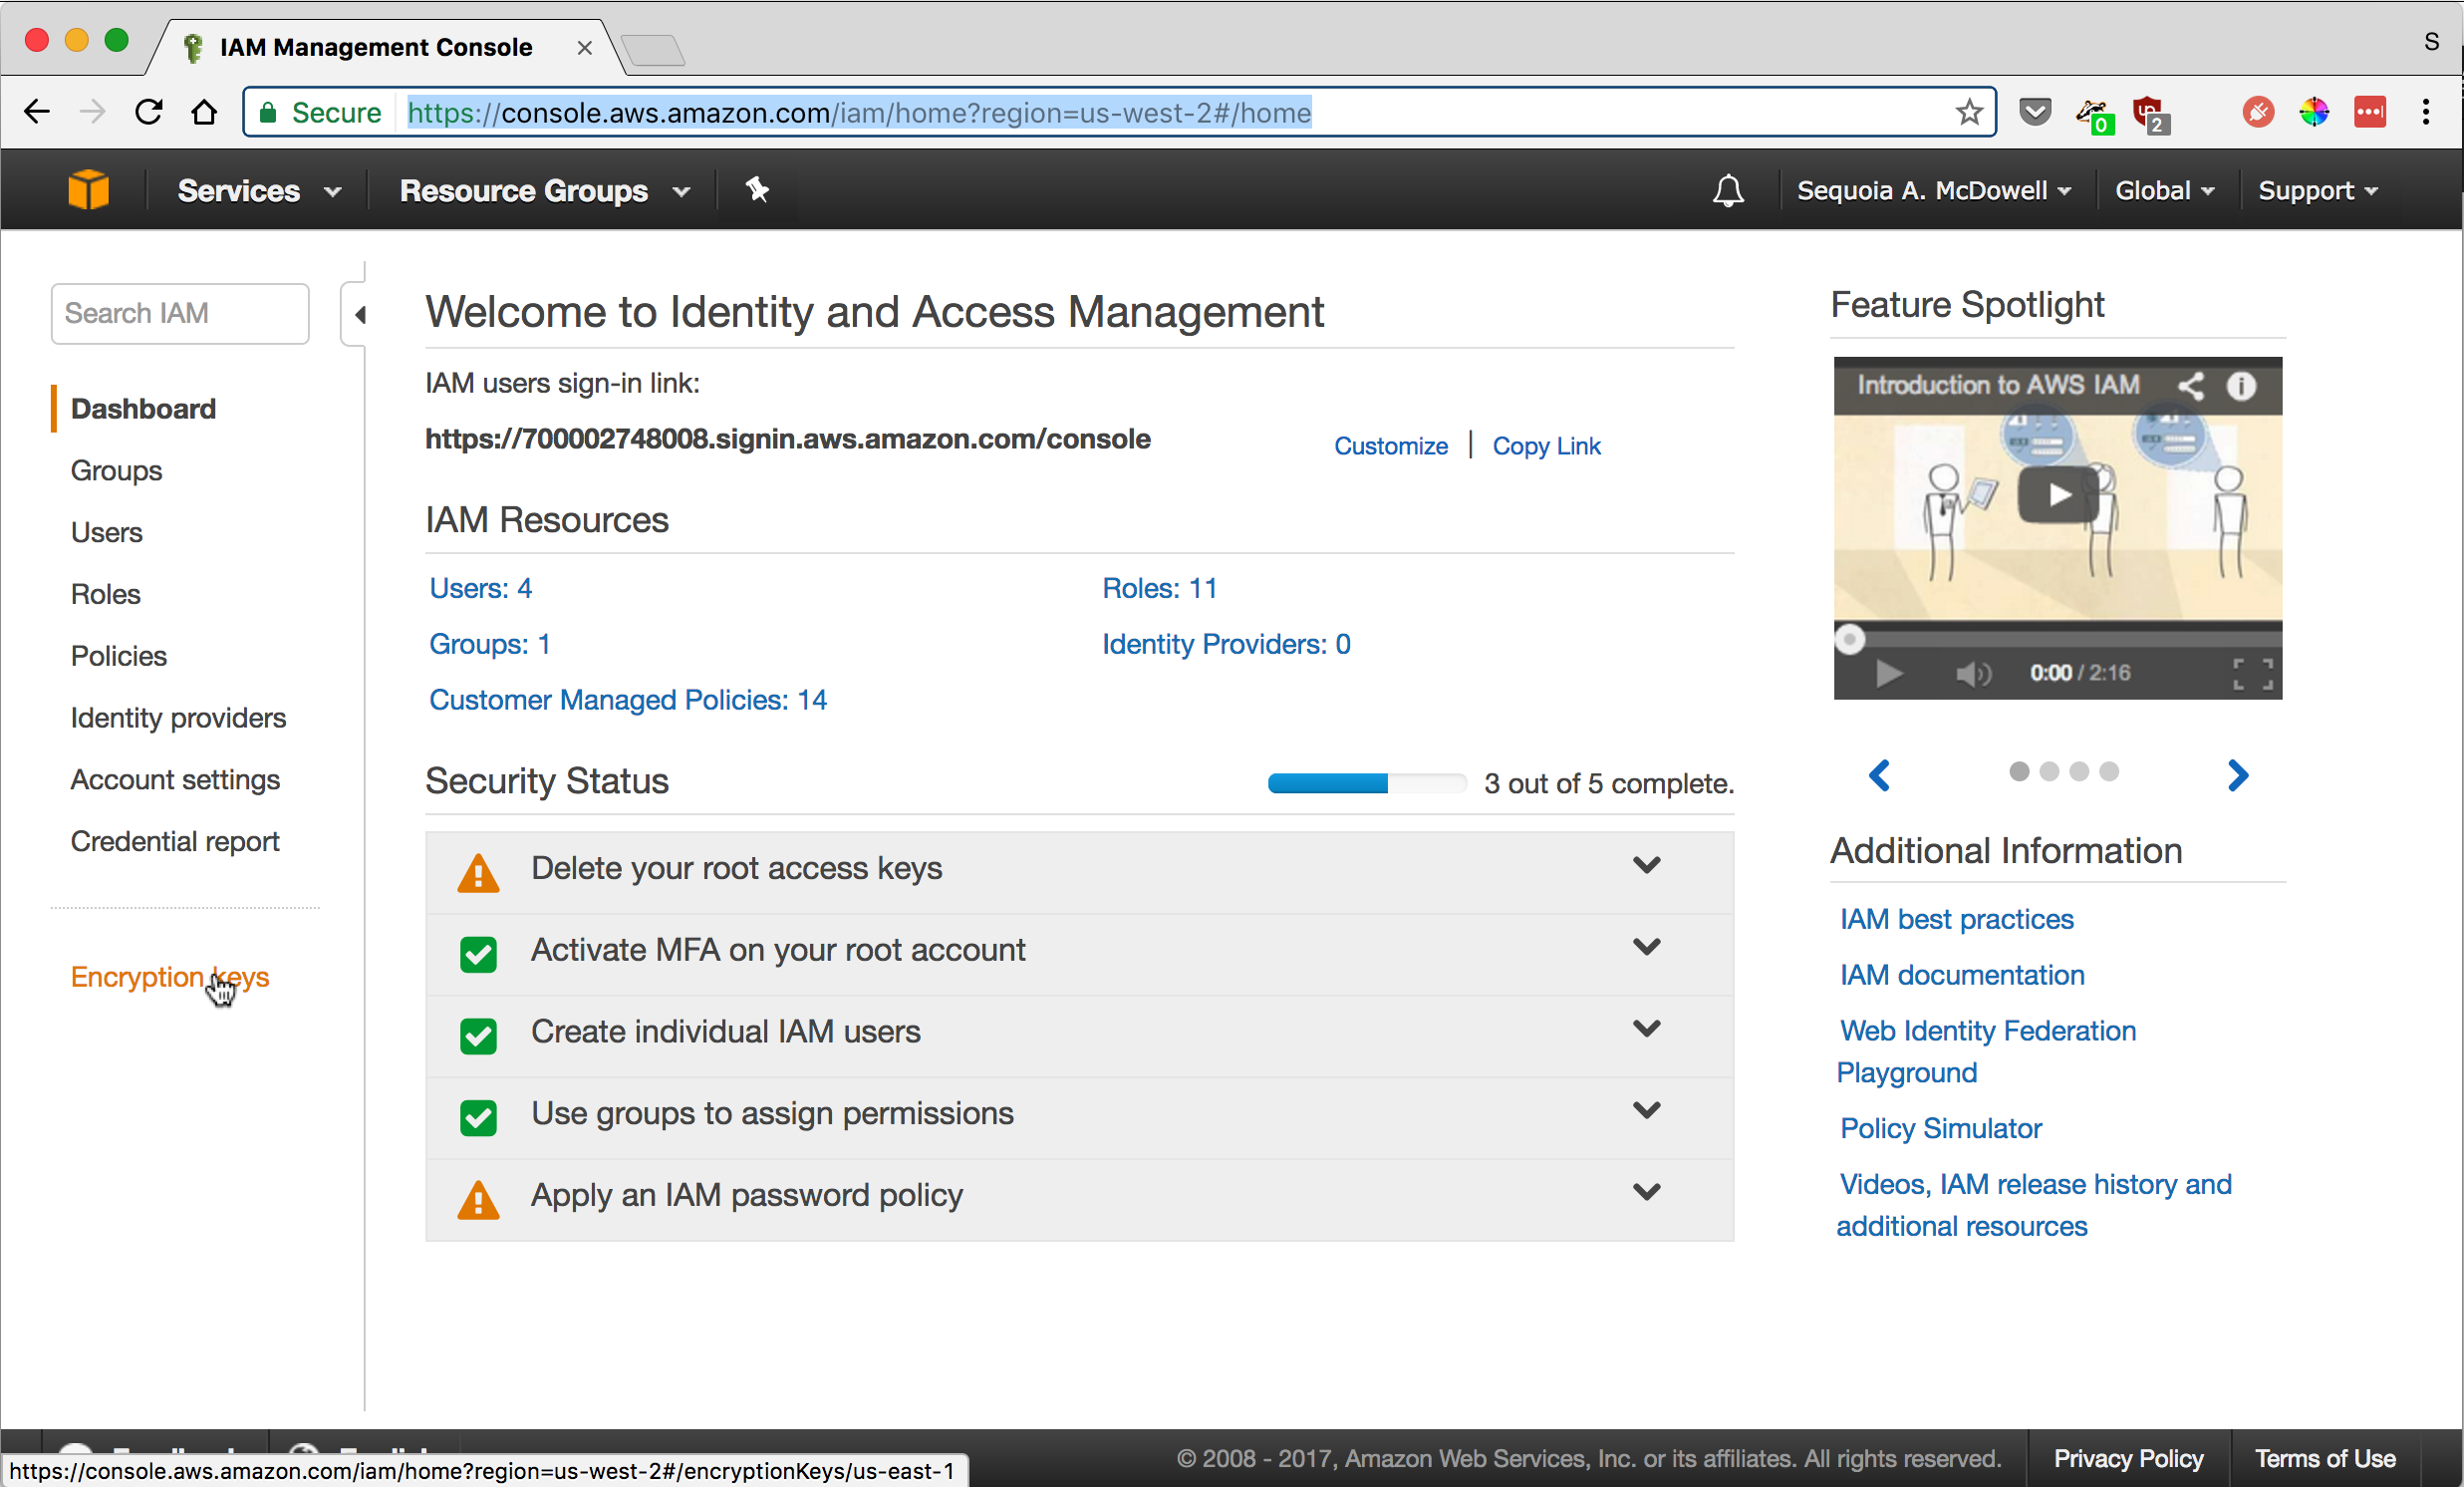Open the Chrome three-dot menu
The width and height of the screenshot is (2464, 1487).
tap(2426, 112)
